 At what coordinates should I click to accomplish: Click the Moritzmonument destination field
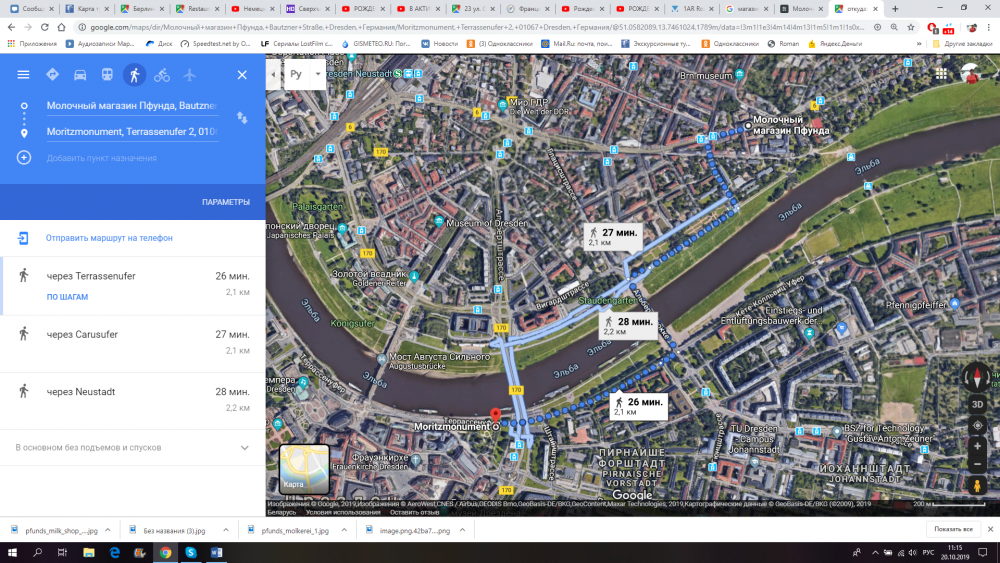click(131, 132)
